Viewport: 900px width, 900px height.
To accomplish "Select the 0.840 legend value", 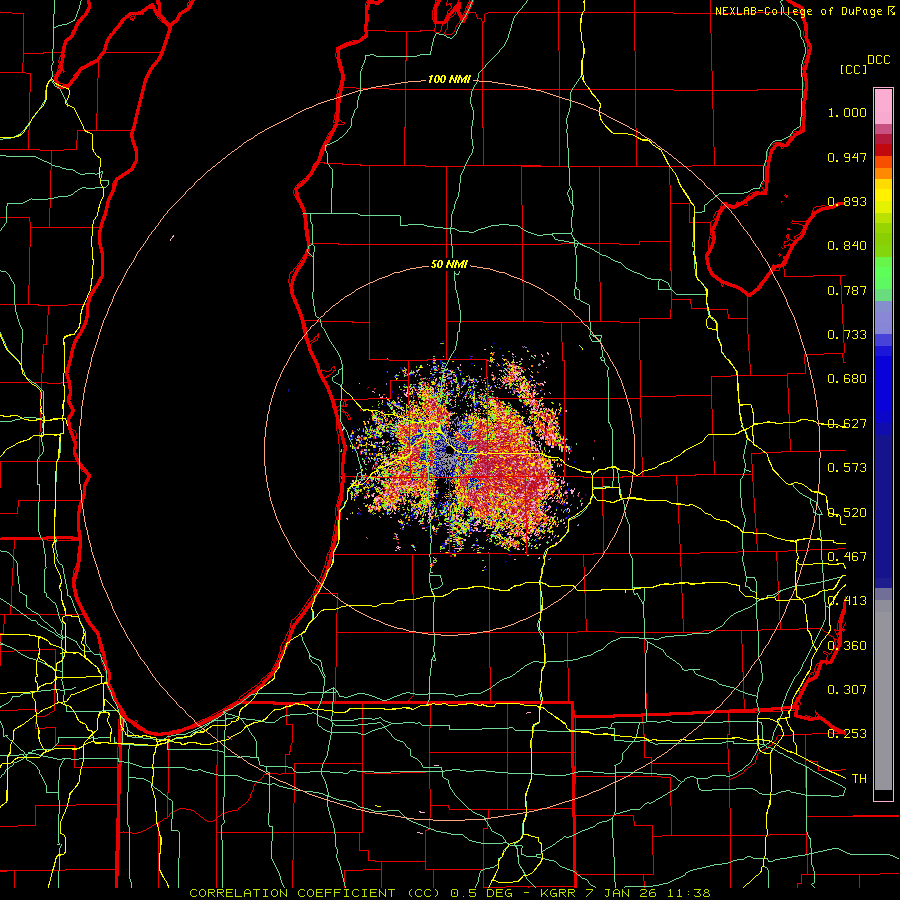I will (847, 246).
